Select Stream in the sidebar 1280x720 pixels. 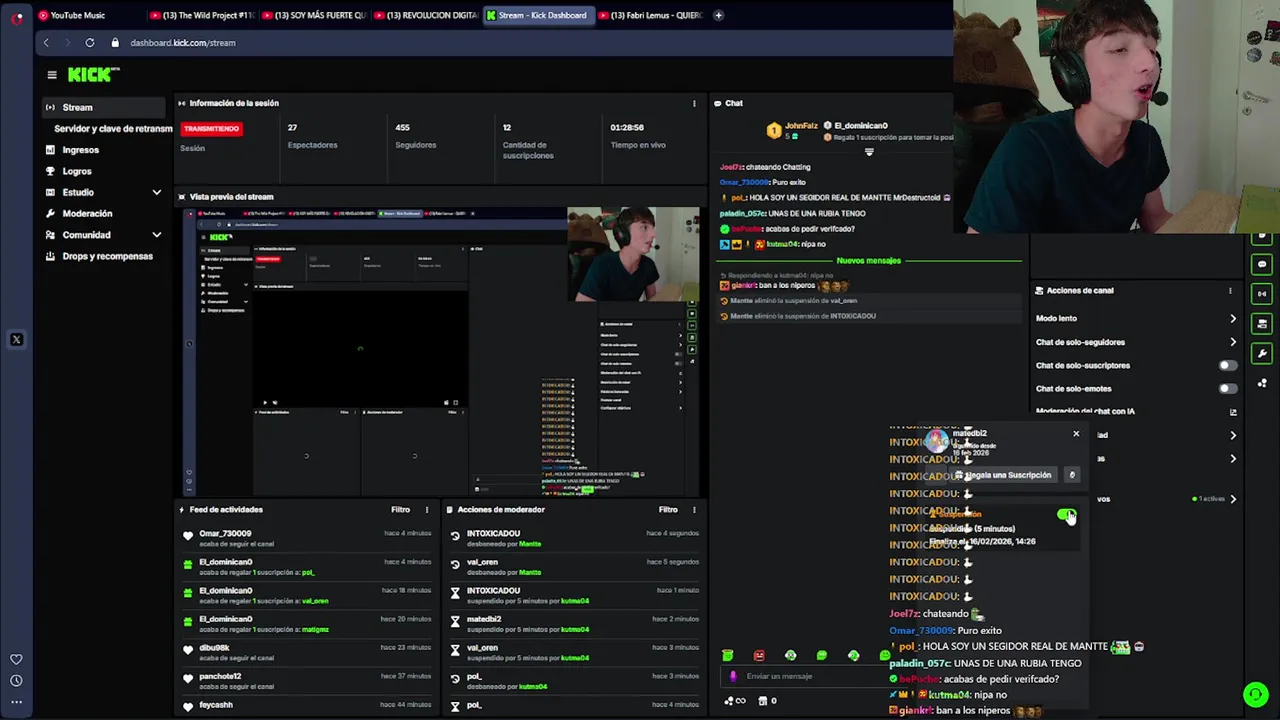[104, 107]
